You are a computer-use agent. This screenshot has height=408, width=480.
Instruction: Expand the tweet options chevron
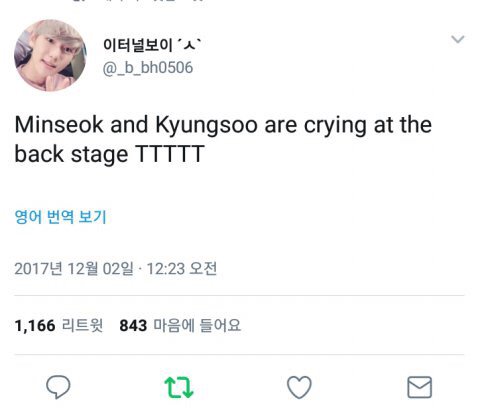[x=458, y=39]
